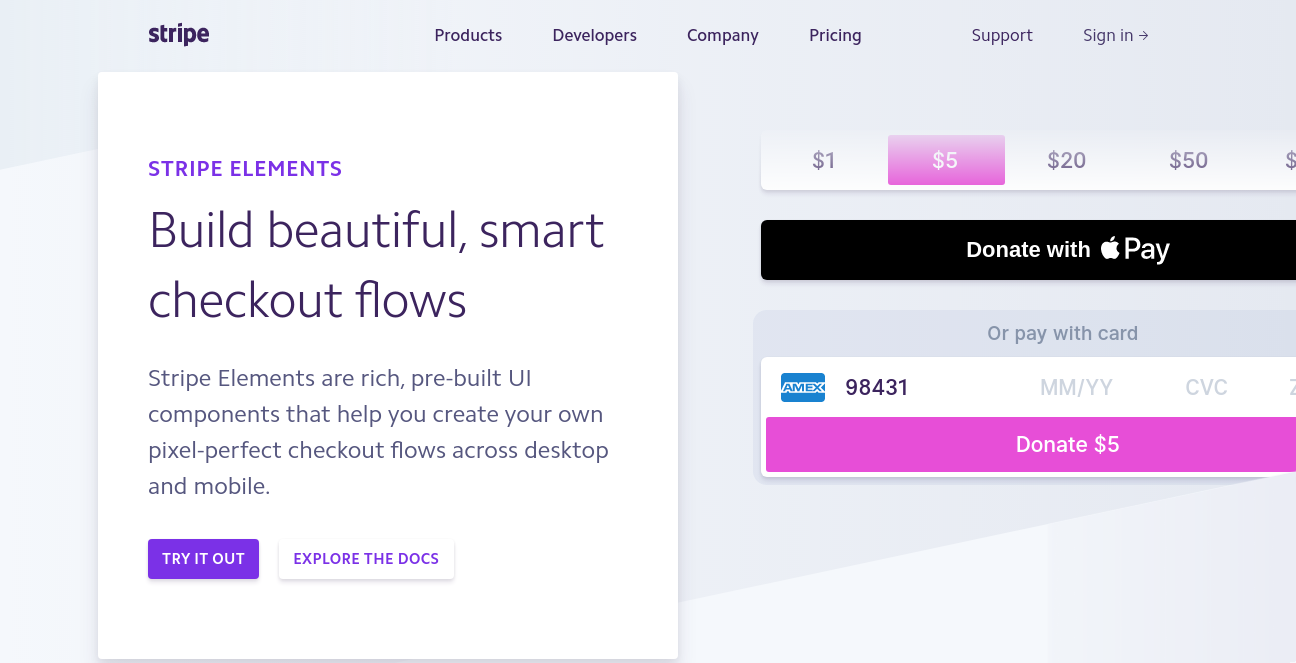1296x663 pixels.
Task: Open Explore the Docs
Action: 366,559
